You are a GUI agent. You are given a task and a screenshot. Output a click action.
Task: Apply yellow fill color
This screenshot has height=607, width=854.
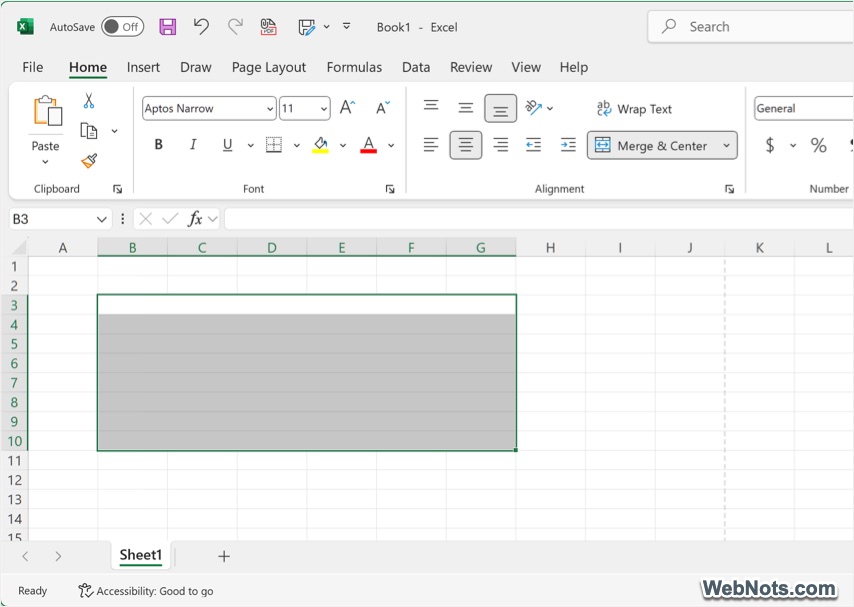point(320,145)
